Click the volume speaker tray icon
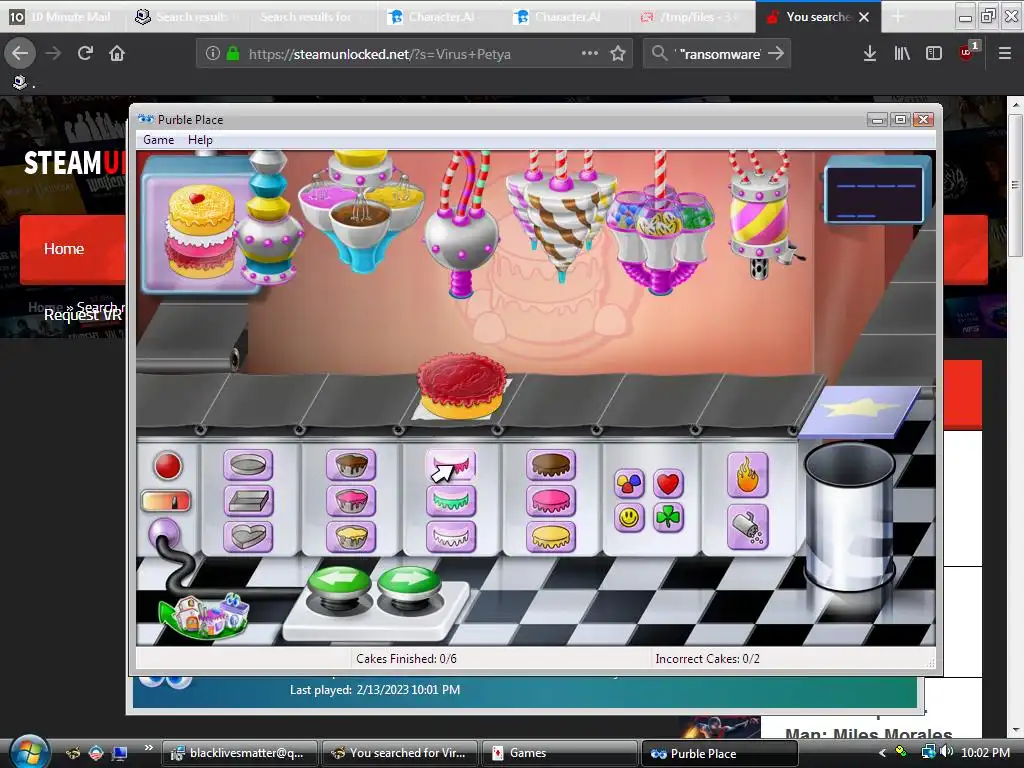 (947, 752)
